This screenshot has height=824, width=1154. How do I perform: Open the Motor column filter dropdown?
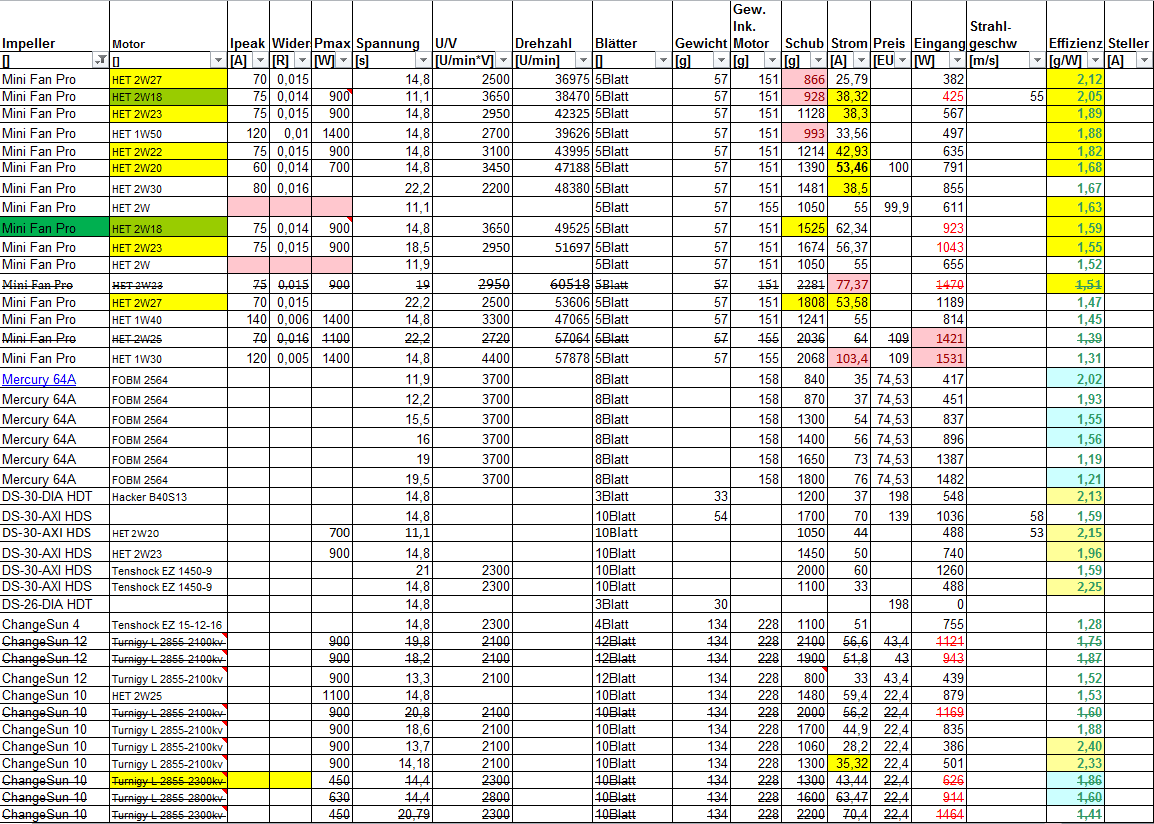(219, 61)
